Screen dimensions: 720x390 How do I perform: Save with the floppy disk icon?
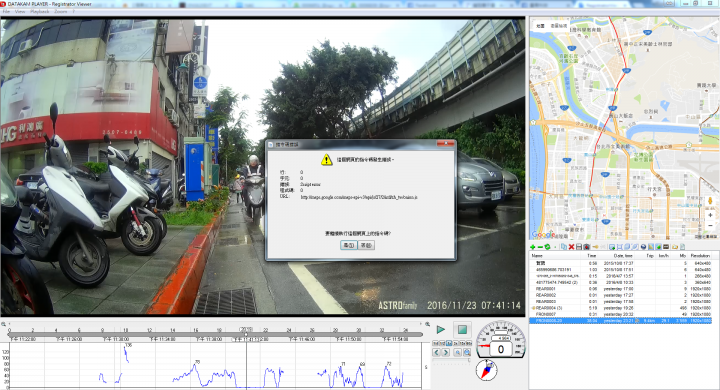pos(579,247)
